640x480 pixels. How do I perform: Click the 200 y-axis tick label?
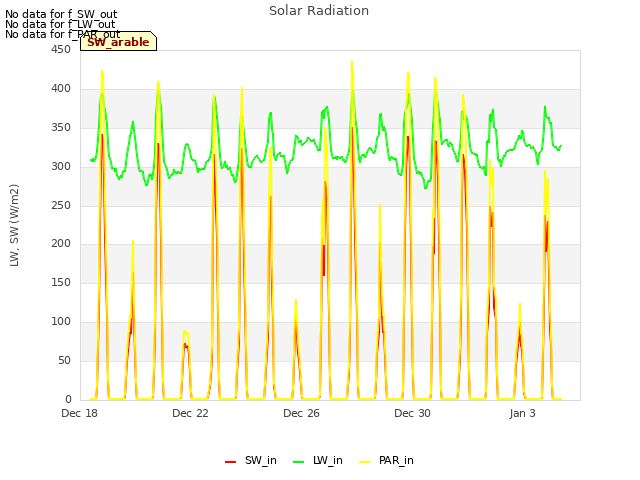click(61, 244)
